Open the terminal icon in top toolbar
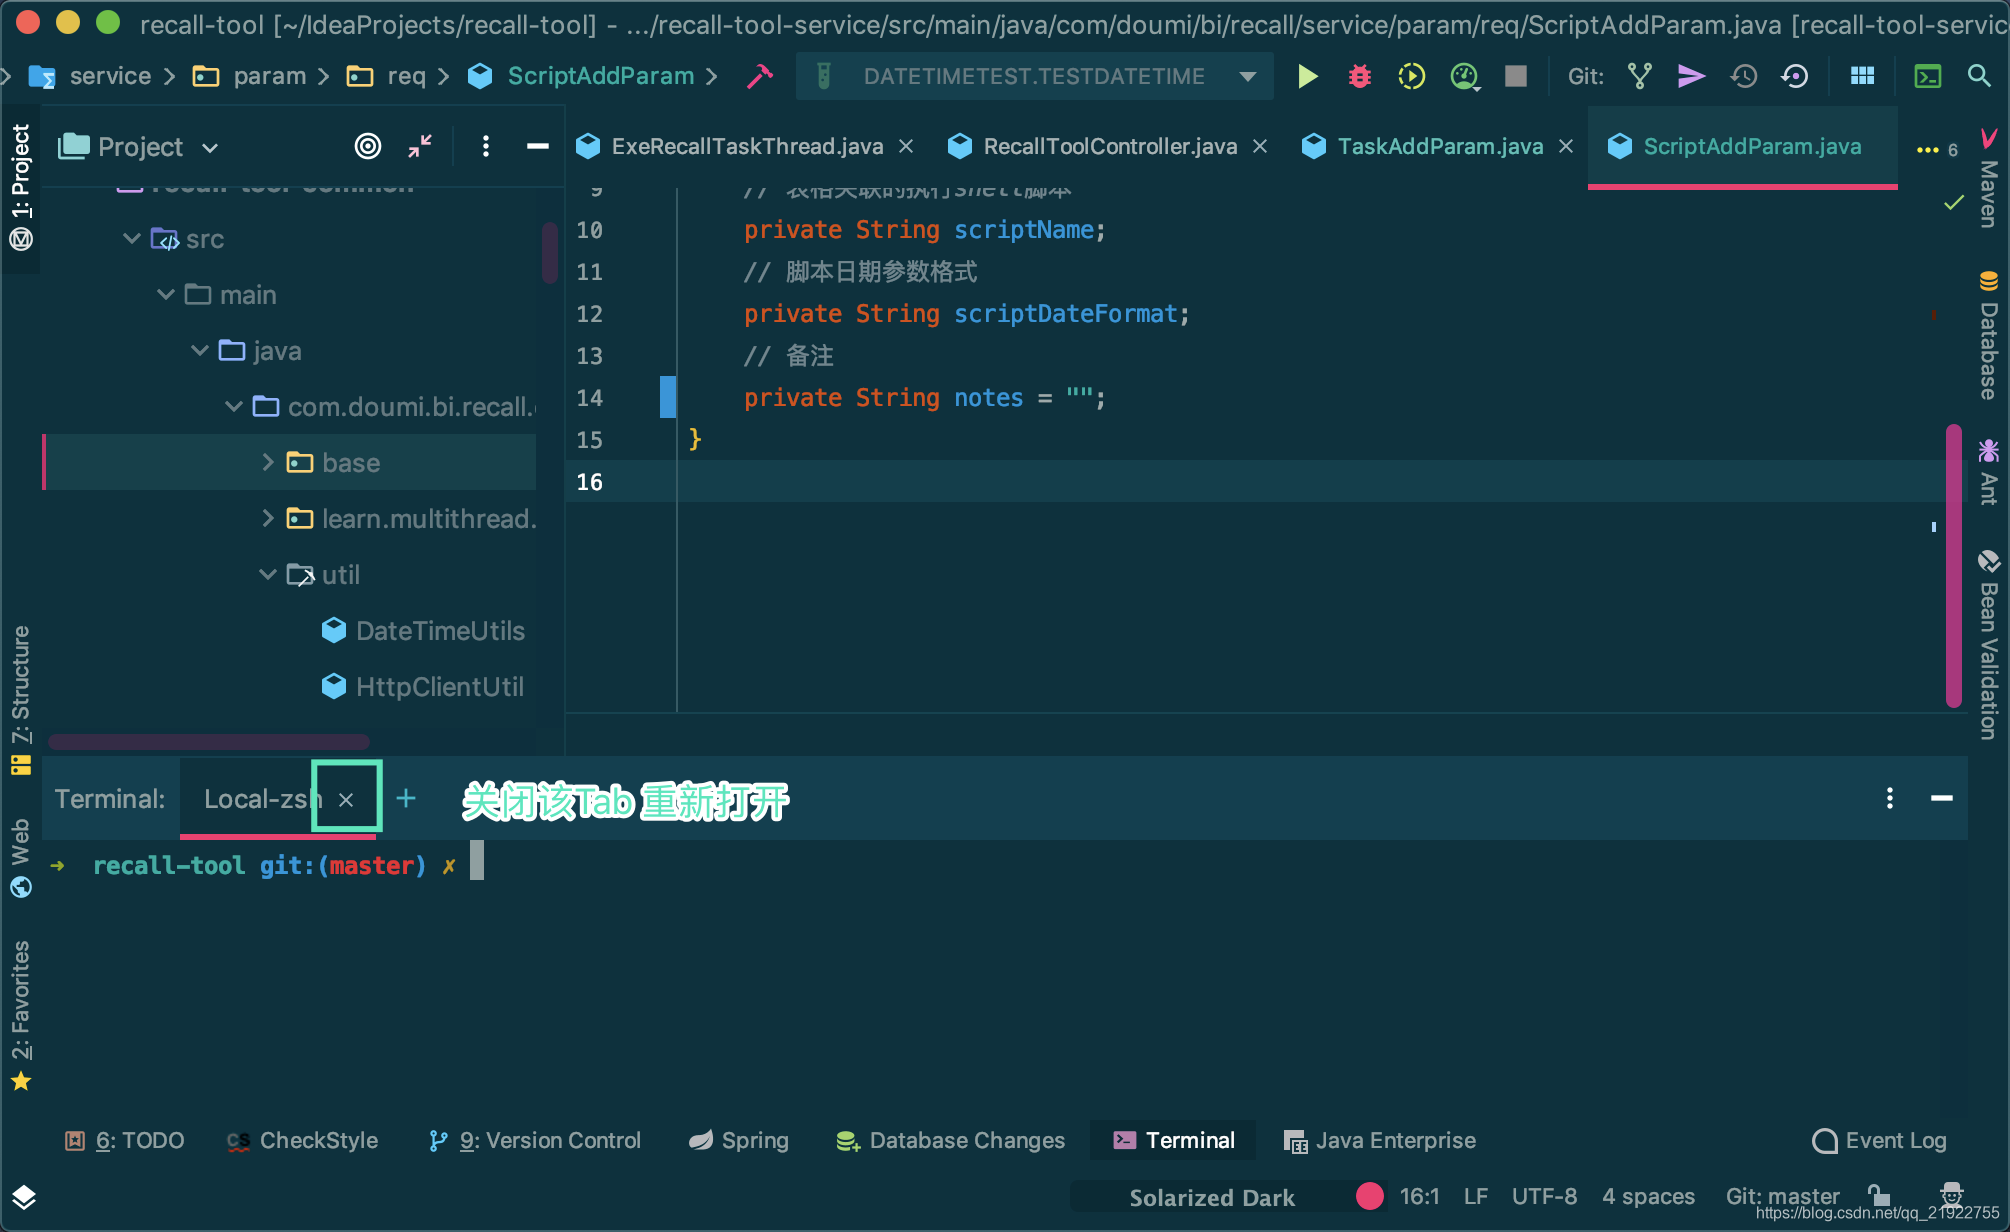Screen dimensions: 2010x1232 (x=1927, y=76)
